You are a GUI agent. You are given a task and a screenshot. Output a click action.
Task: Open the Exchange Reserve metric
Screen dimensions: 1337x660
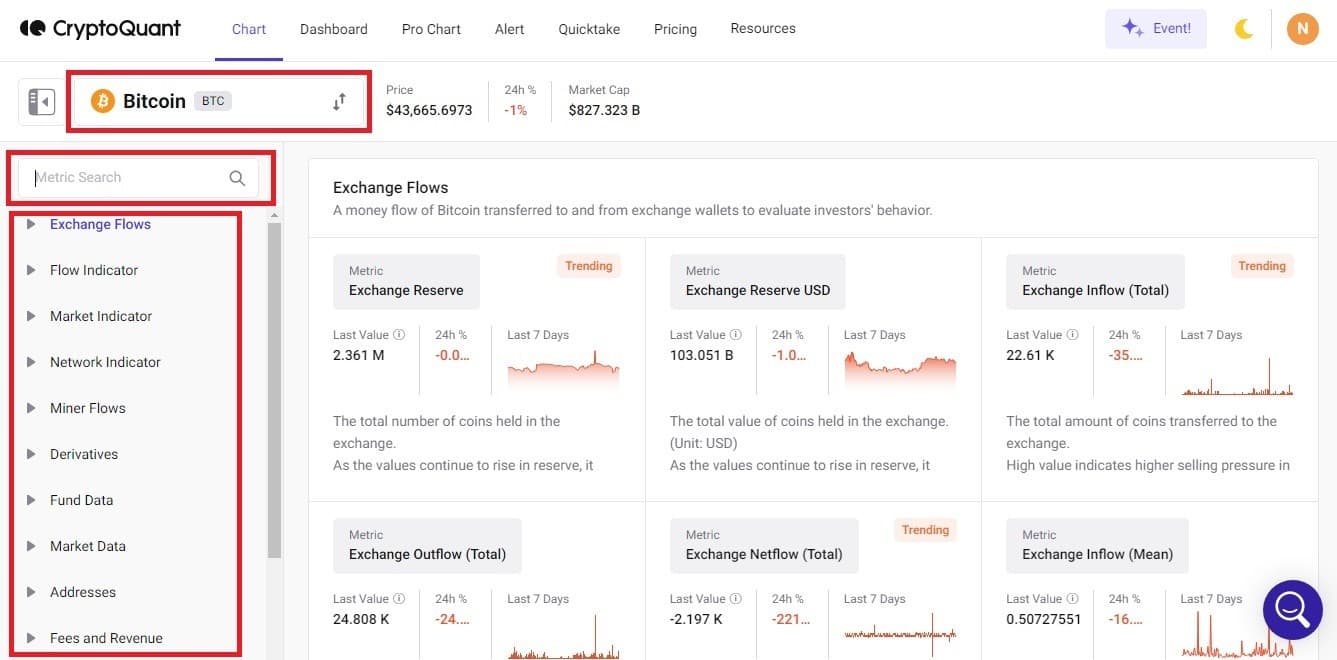tap(406, 281)
